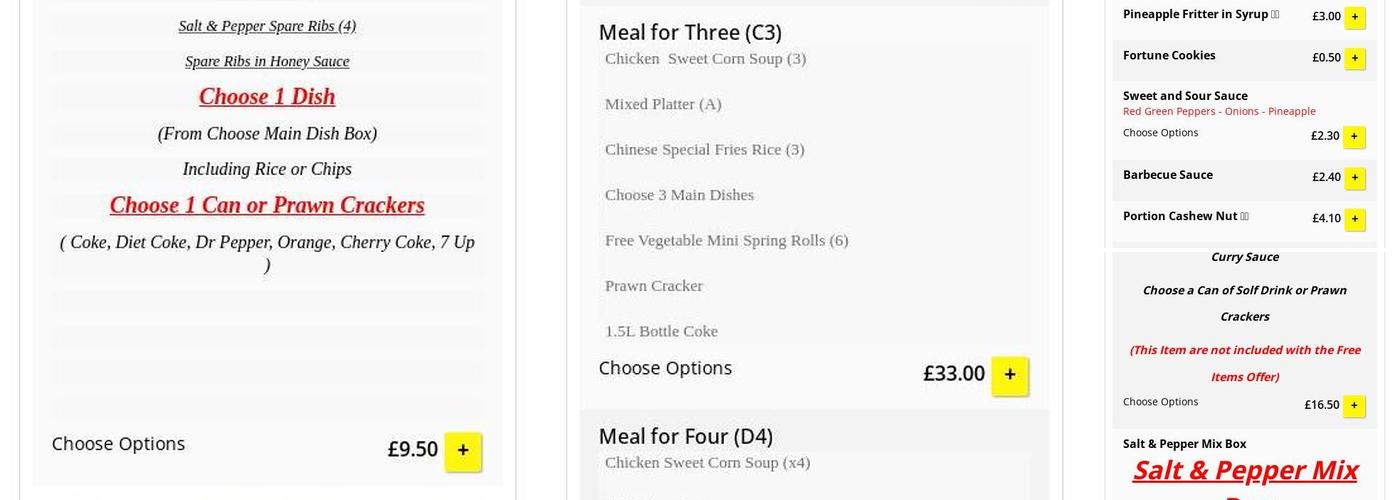Screen dimensions: 1400x500
Task: Add Meal for Three (C3) to order
Action: pyautogui.click(x=1010, y=375)
